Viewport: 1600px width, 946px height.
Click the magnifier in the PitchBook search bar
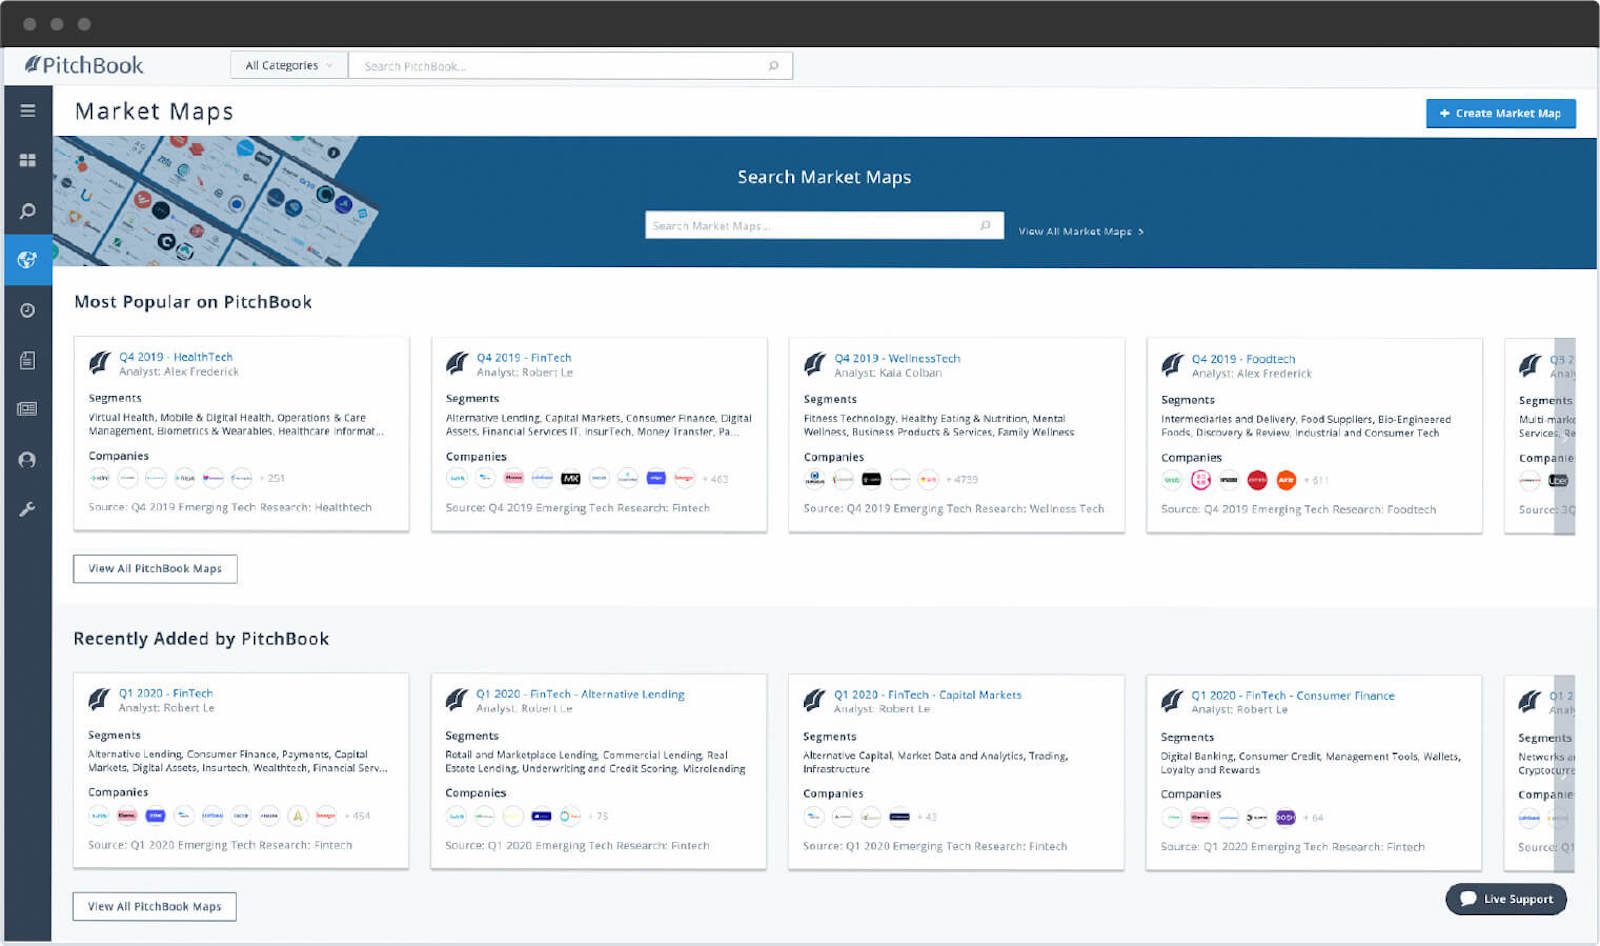(773, 66)
